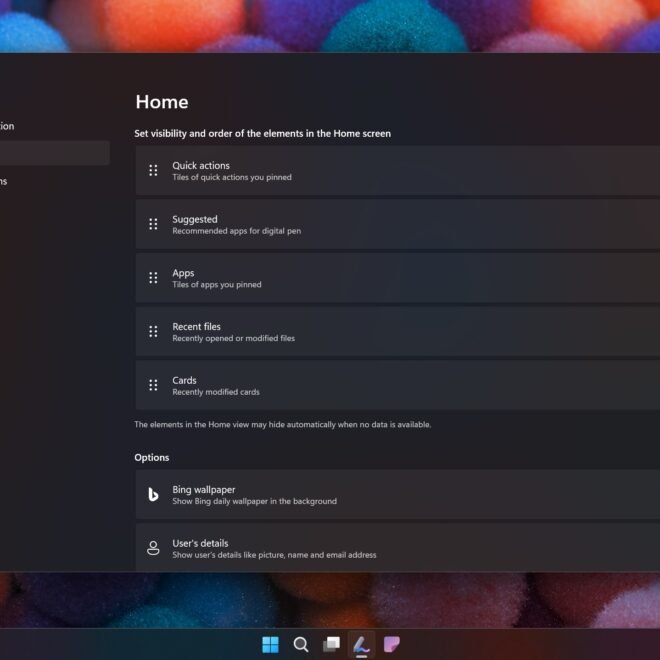The height and width of the screenshot is (660, 660).
Task: Open Task View from the taskbar
Action: [331, 644]
